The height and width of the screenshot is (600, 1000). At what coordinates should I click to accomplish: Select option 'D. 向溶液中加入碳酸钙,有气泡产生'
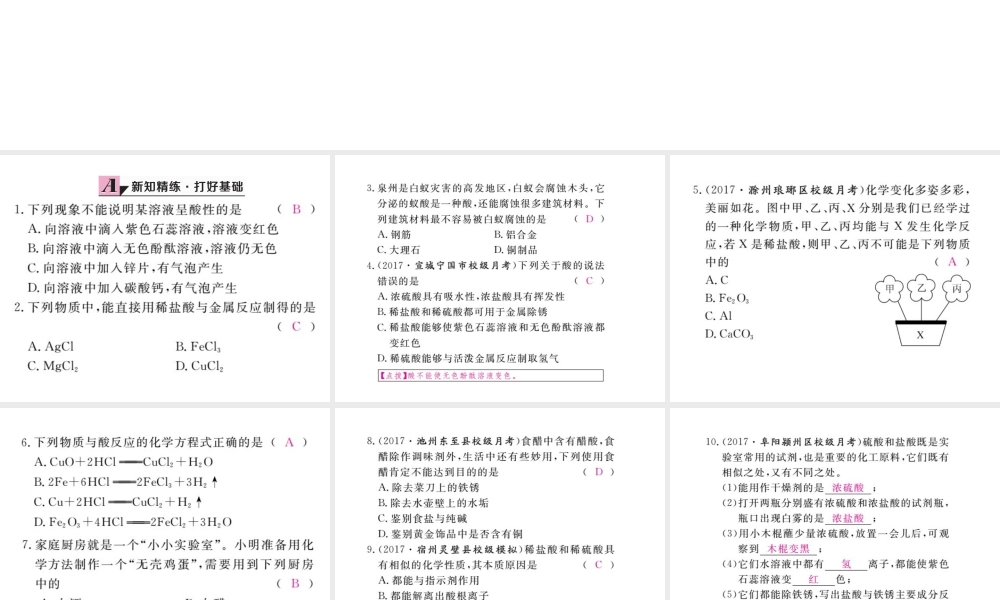point(132,288)
